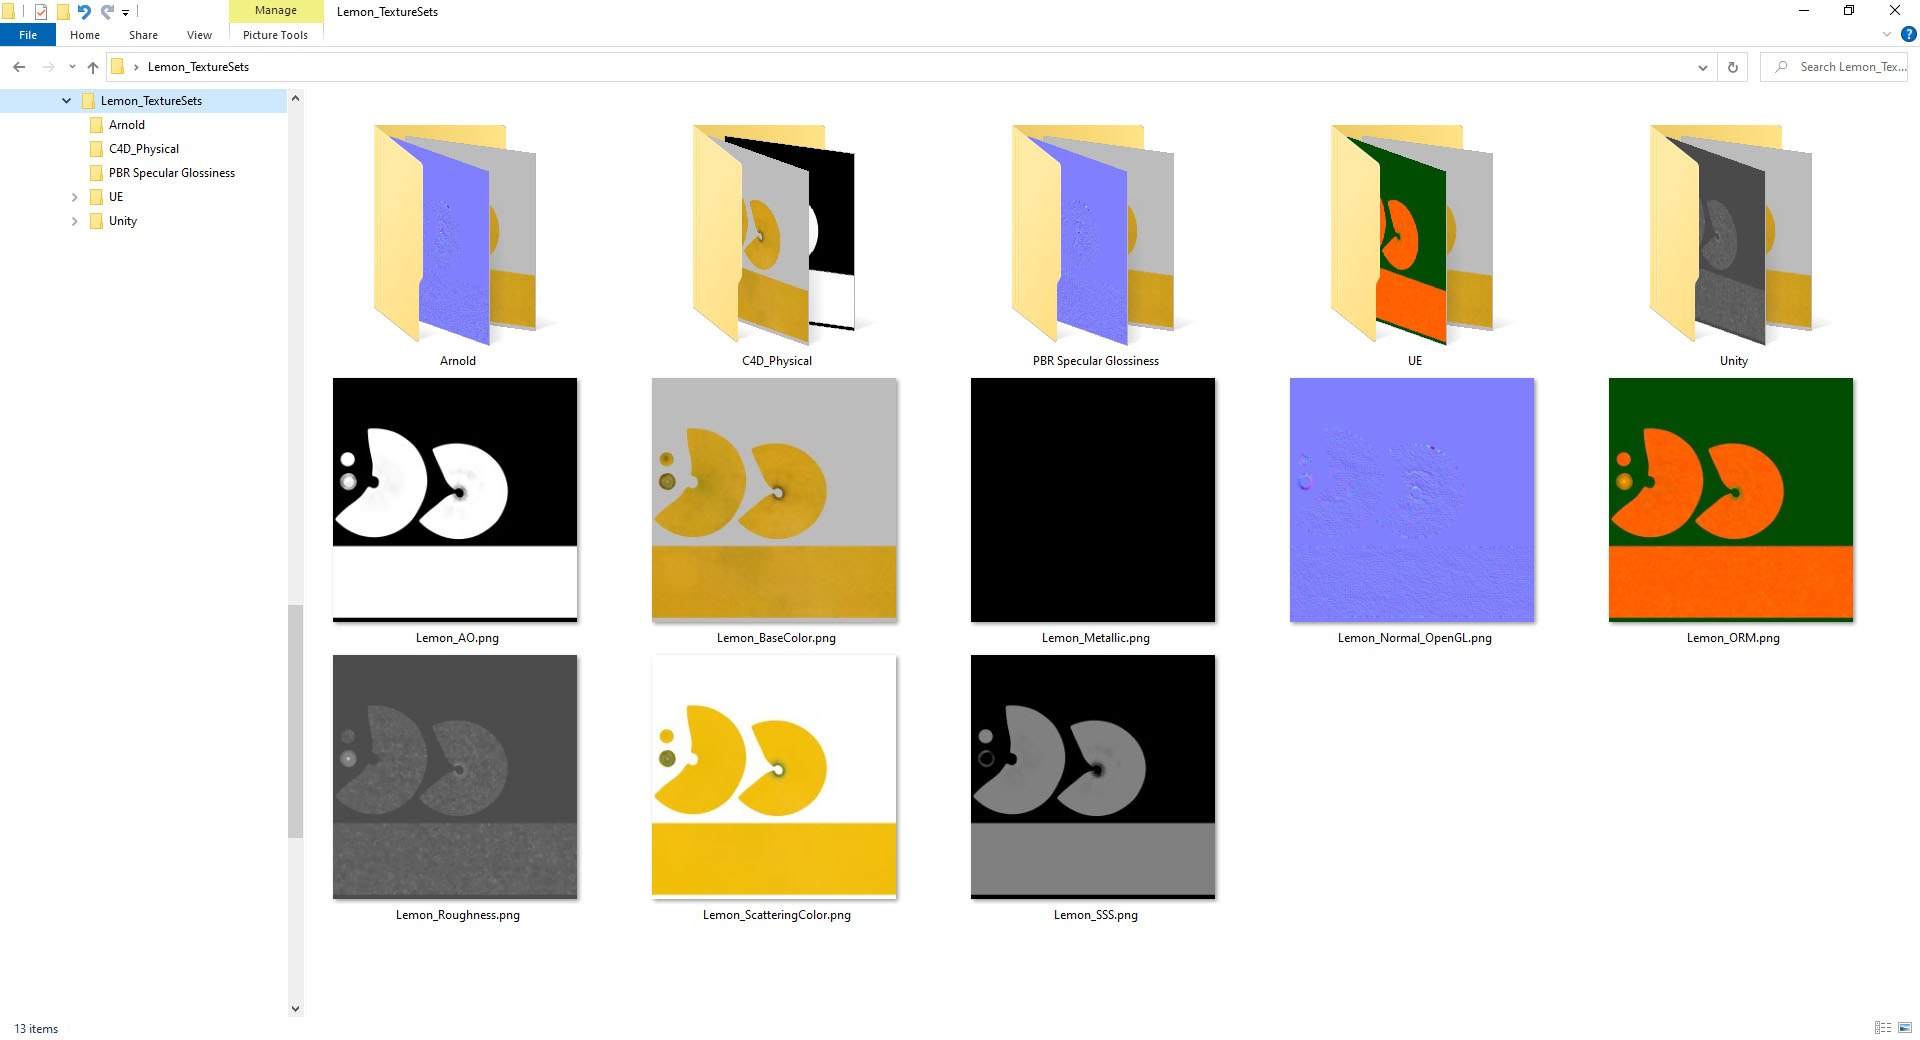Select the Unity folder icon

(x=1731, y=235)
